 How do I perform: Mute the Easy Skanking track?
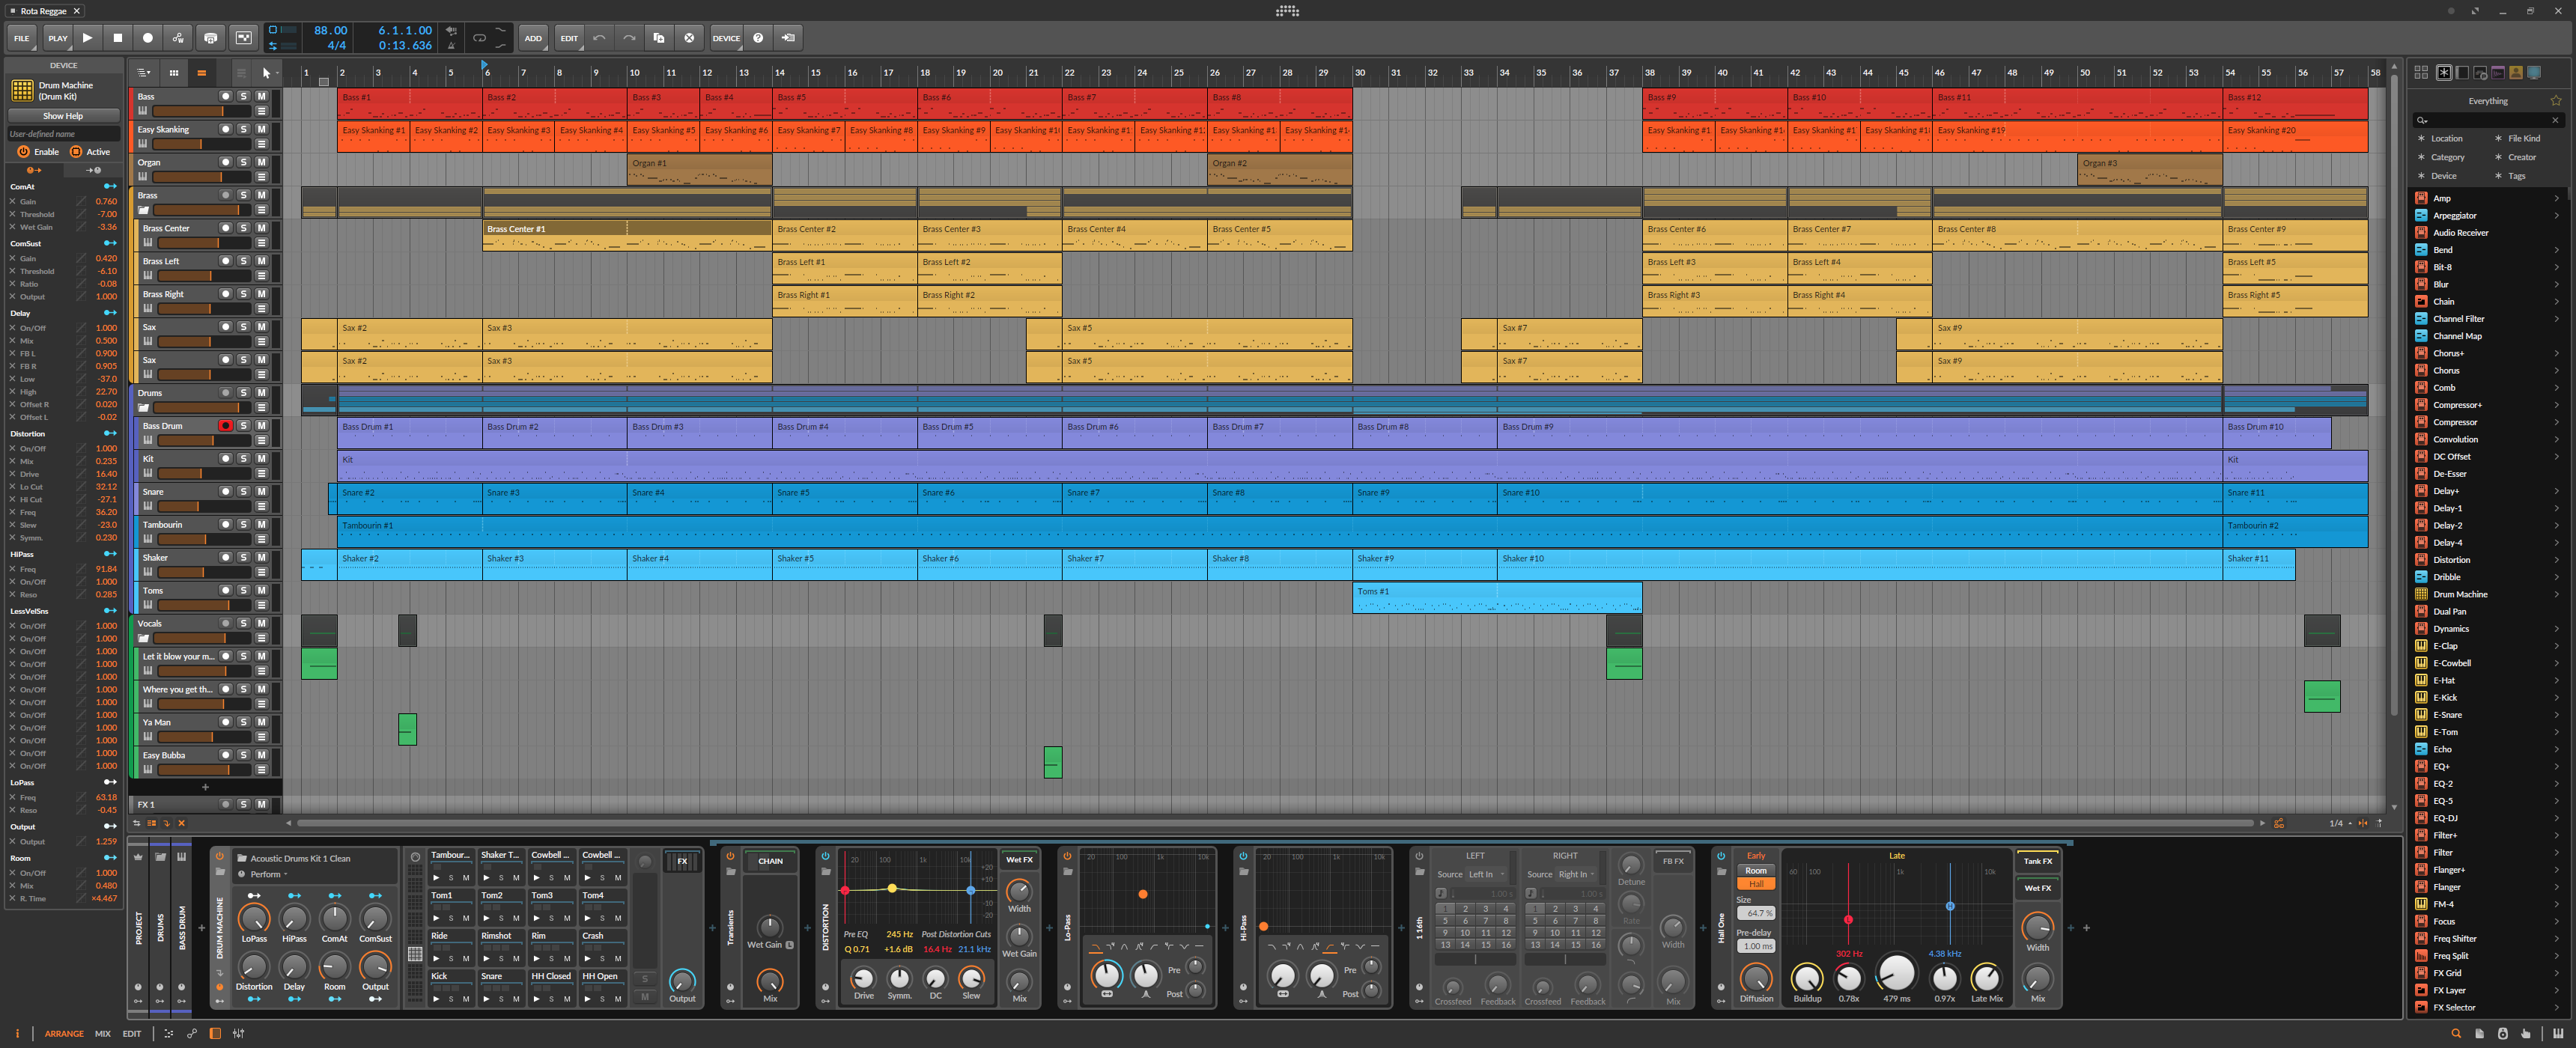261,129
